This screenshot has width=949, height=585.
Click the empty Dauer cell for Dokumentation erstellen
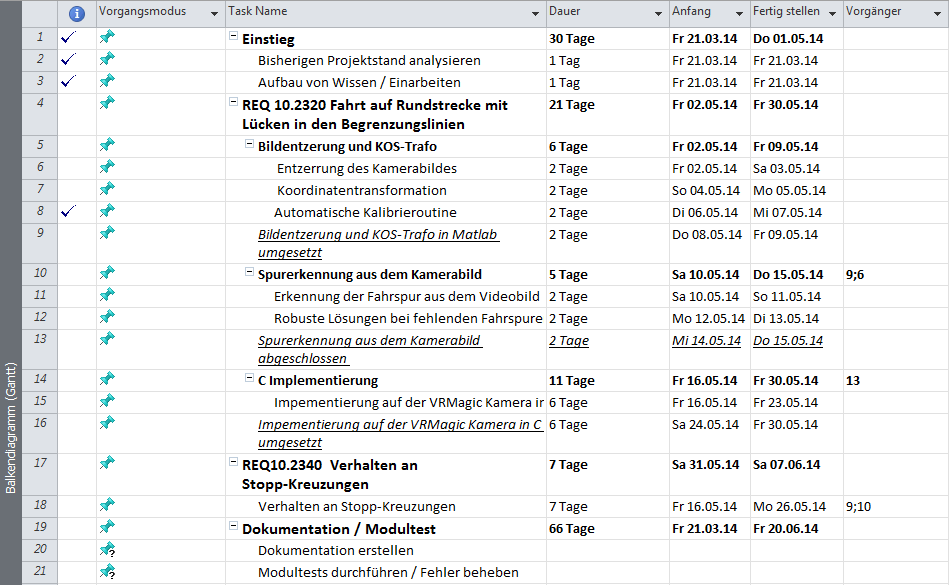(606, 550)
